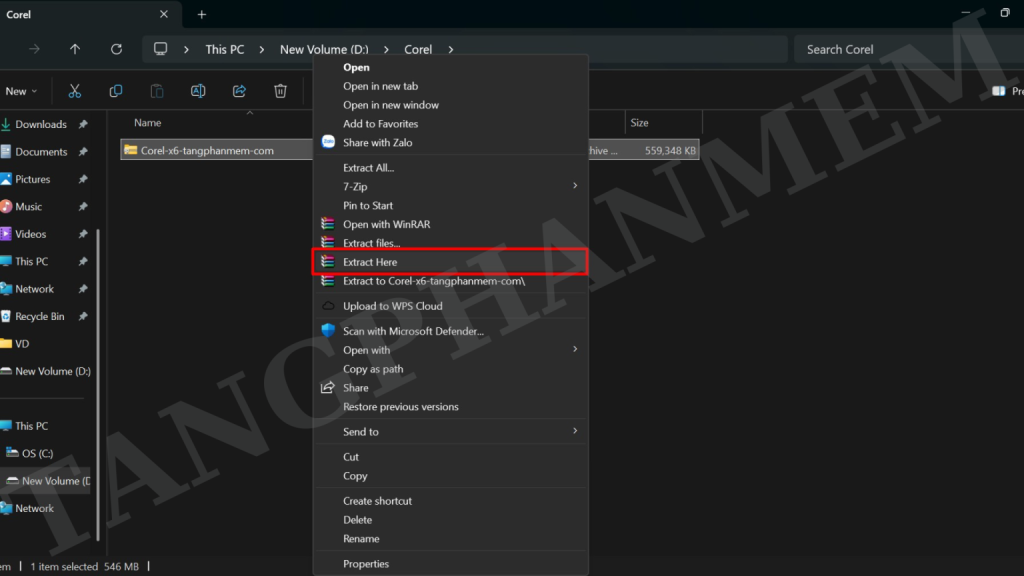This screenshot has width=1024, height=576.
Task: Click the Delete trash icon in toolbar
Action: [x=281, y=91]
